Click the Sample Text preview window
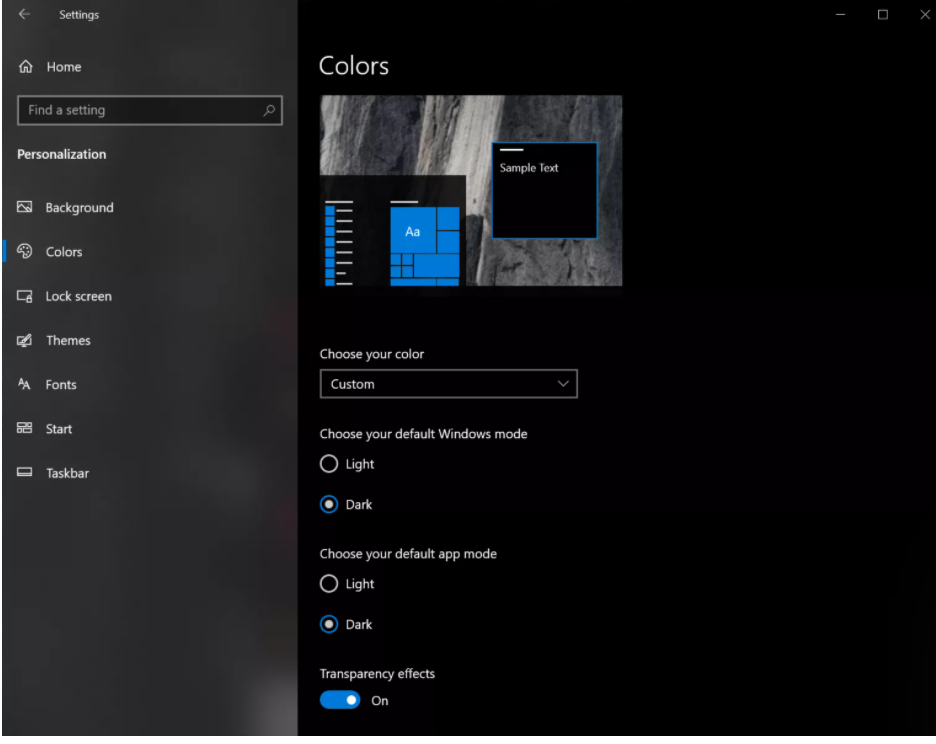Screen dimensions: 936x744 click(544, 190)
